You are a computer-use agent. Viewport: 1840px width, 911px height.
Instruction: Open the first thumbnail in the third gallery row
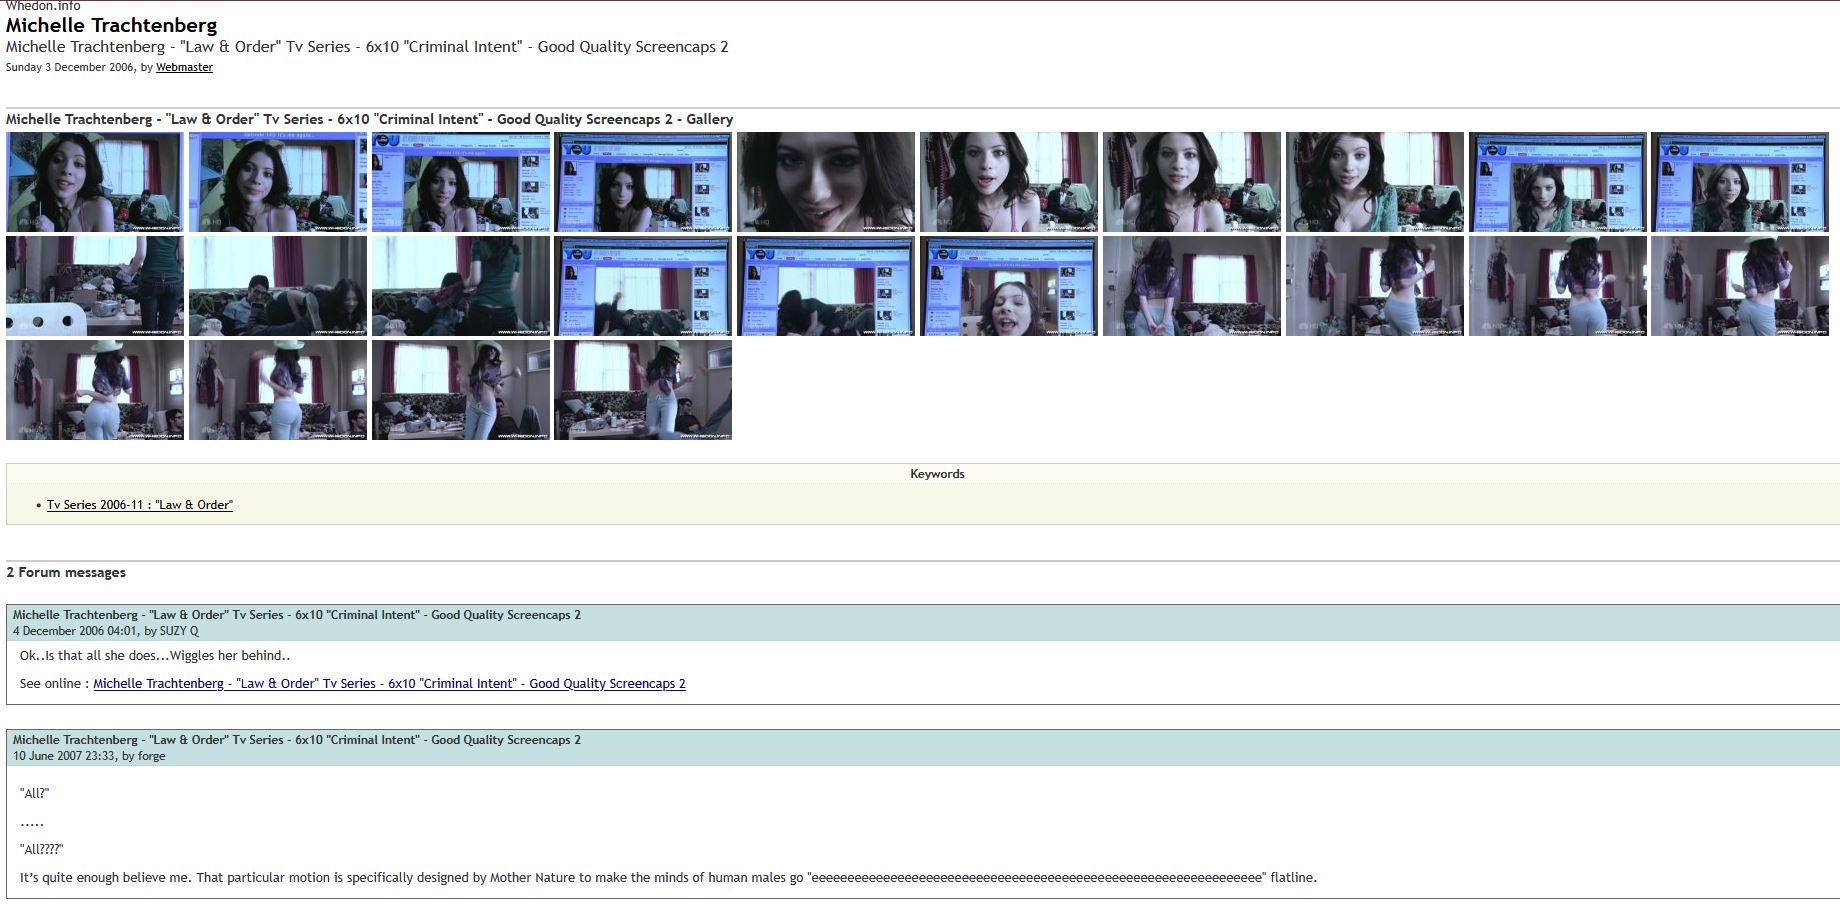tap(95, 390)
